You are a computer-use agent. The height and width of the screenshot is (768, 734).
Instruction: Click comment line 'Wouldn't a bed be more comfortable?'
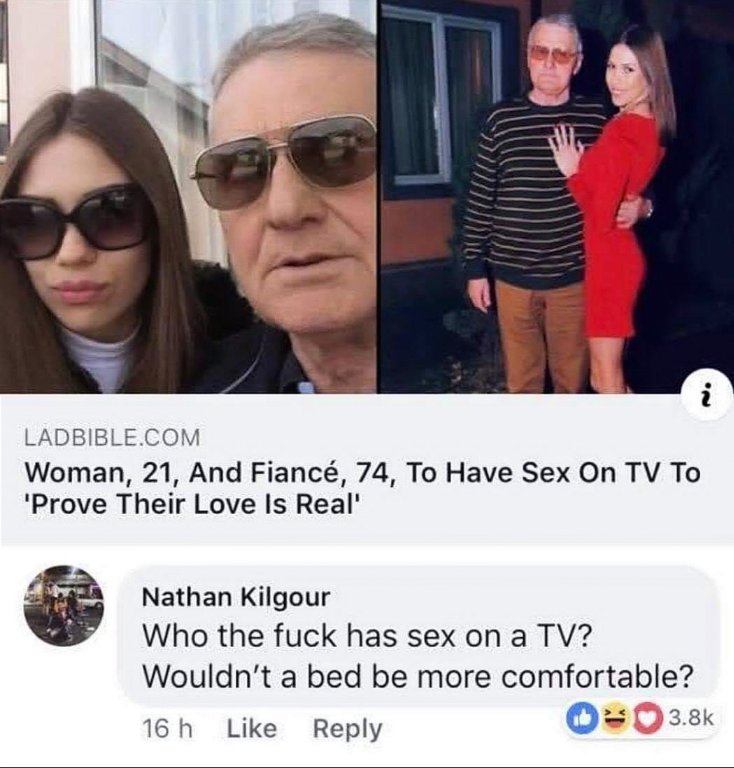[418, 676]
